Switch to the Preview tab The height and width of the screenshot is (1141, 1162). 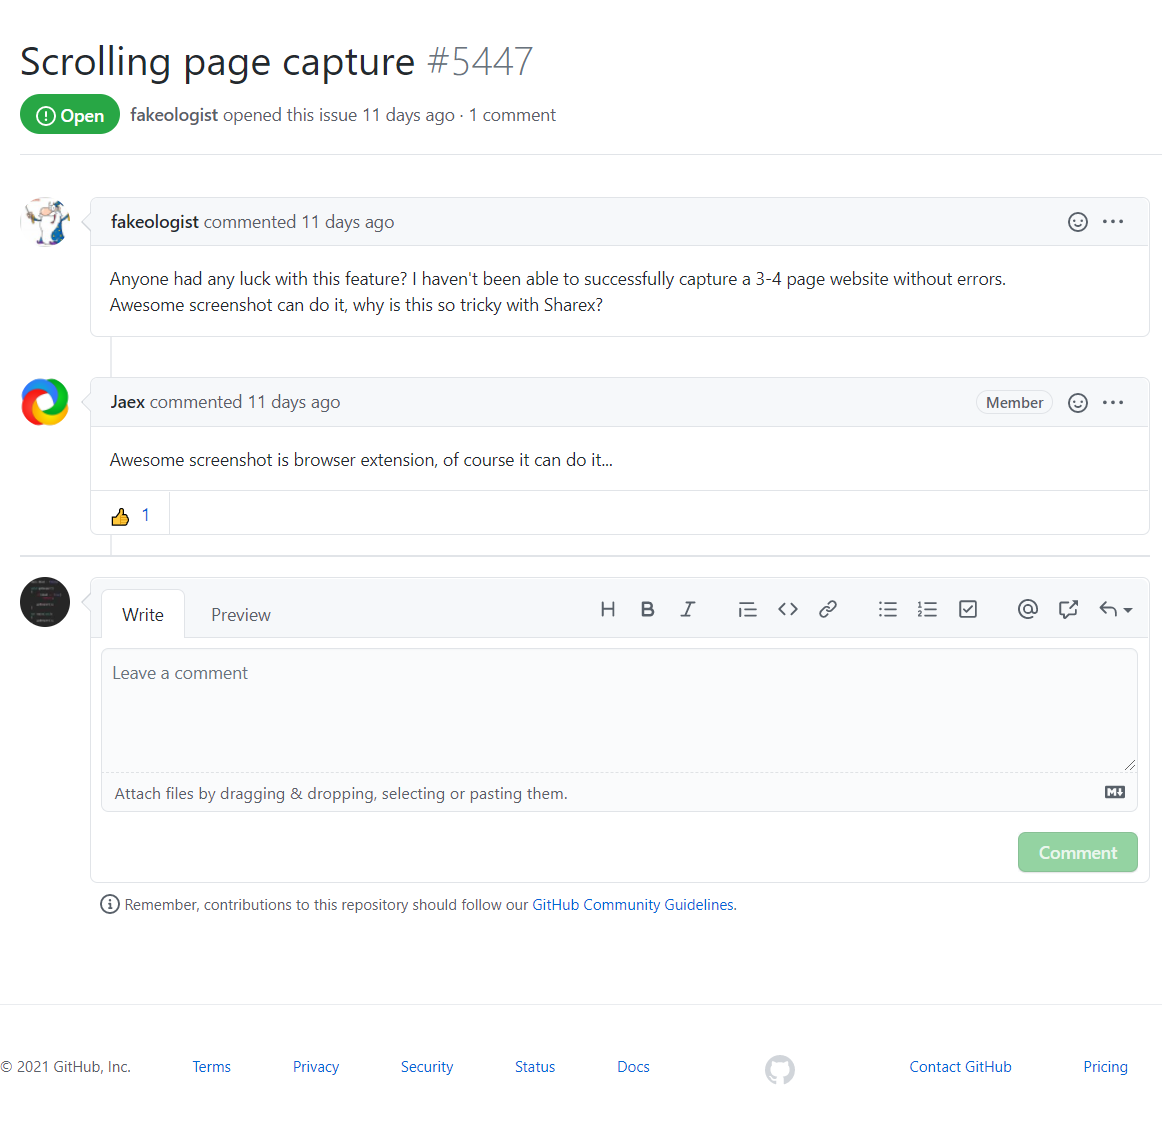[x=240, y=614]
